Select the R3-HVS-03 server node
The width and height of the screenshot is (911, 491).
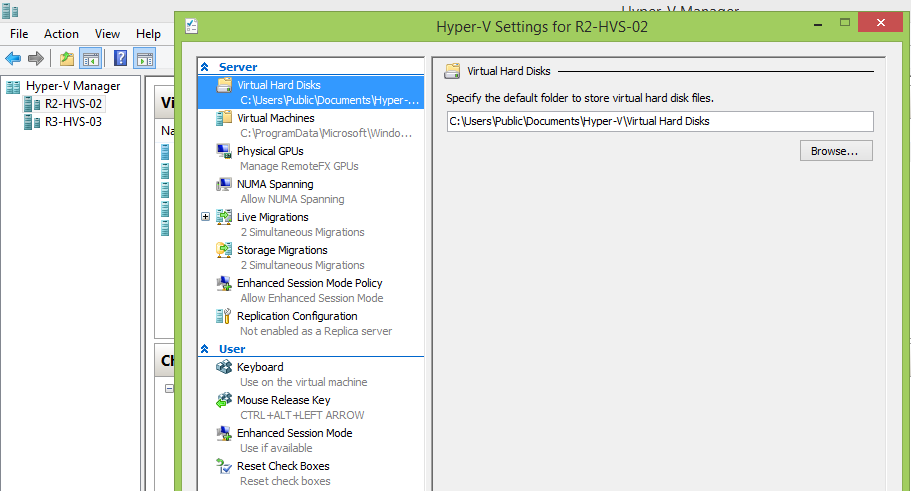(73, 122)
